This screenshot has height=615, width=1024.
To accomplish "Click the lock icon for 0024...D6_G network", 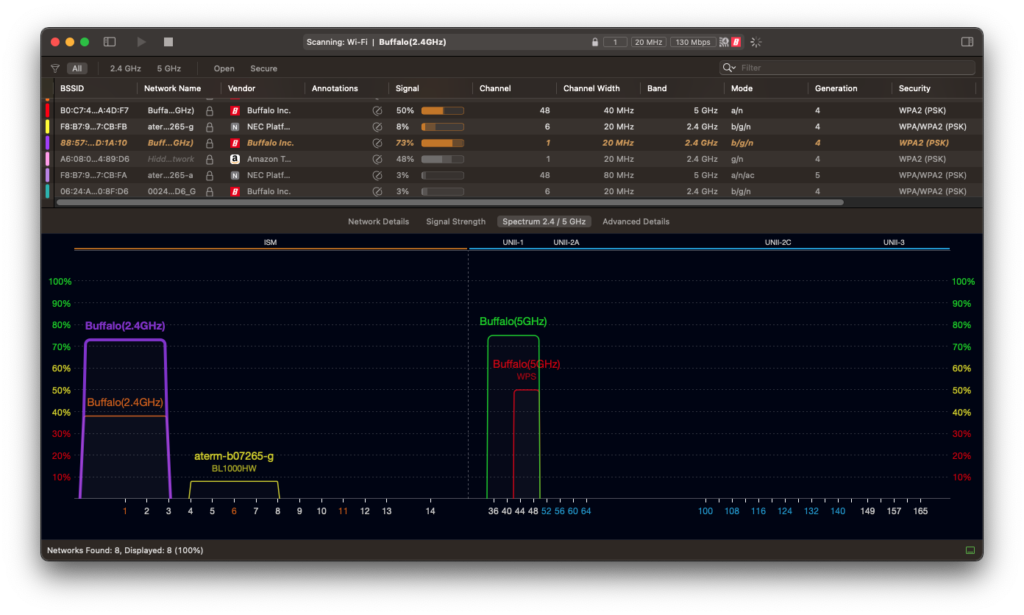I will [210, 191].
